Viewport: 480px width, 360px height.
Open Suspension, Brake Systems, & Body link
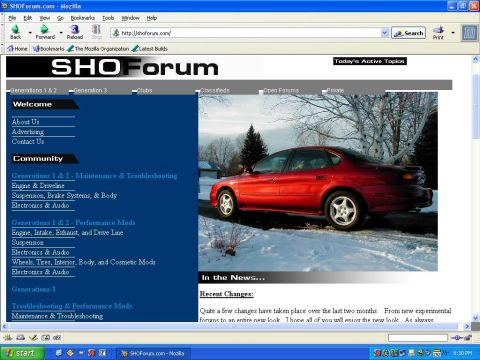point(64,195)
